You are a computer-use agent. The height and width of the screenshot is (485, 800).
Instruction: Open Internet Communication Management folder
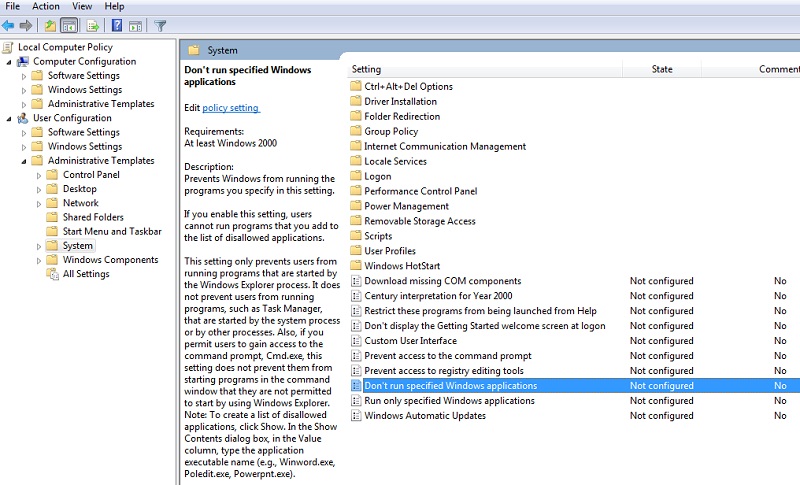tap(445, 146)
